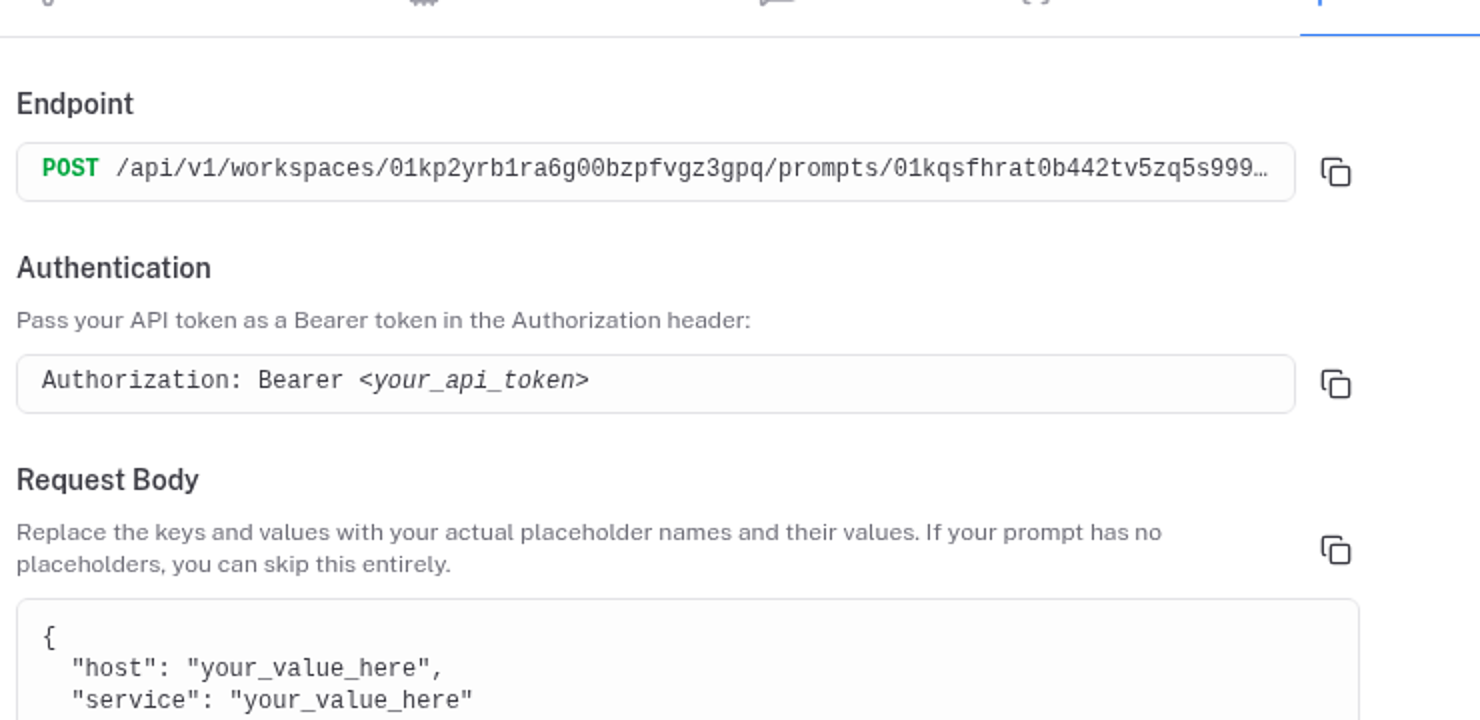The image size is (1480, 720).
Task: Open the speech-bubble tab icon at top
Action: click(777, 2)
